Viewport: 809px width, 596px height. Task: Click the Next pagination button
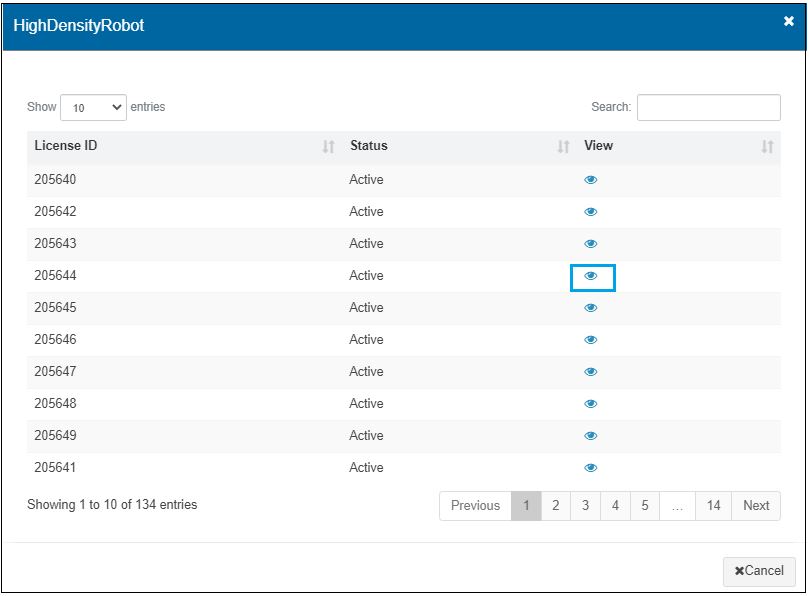coord(755,505)
